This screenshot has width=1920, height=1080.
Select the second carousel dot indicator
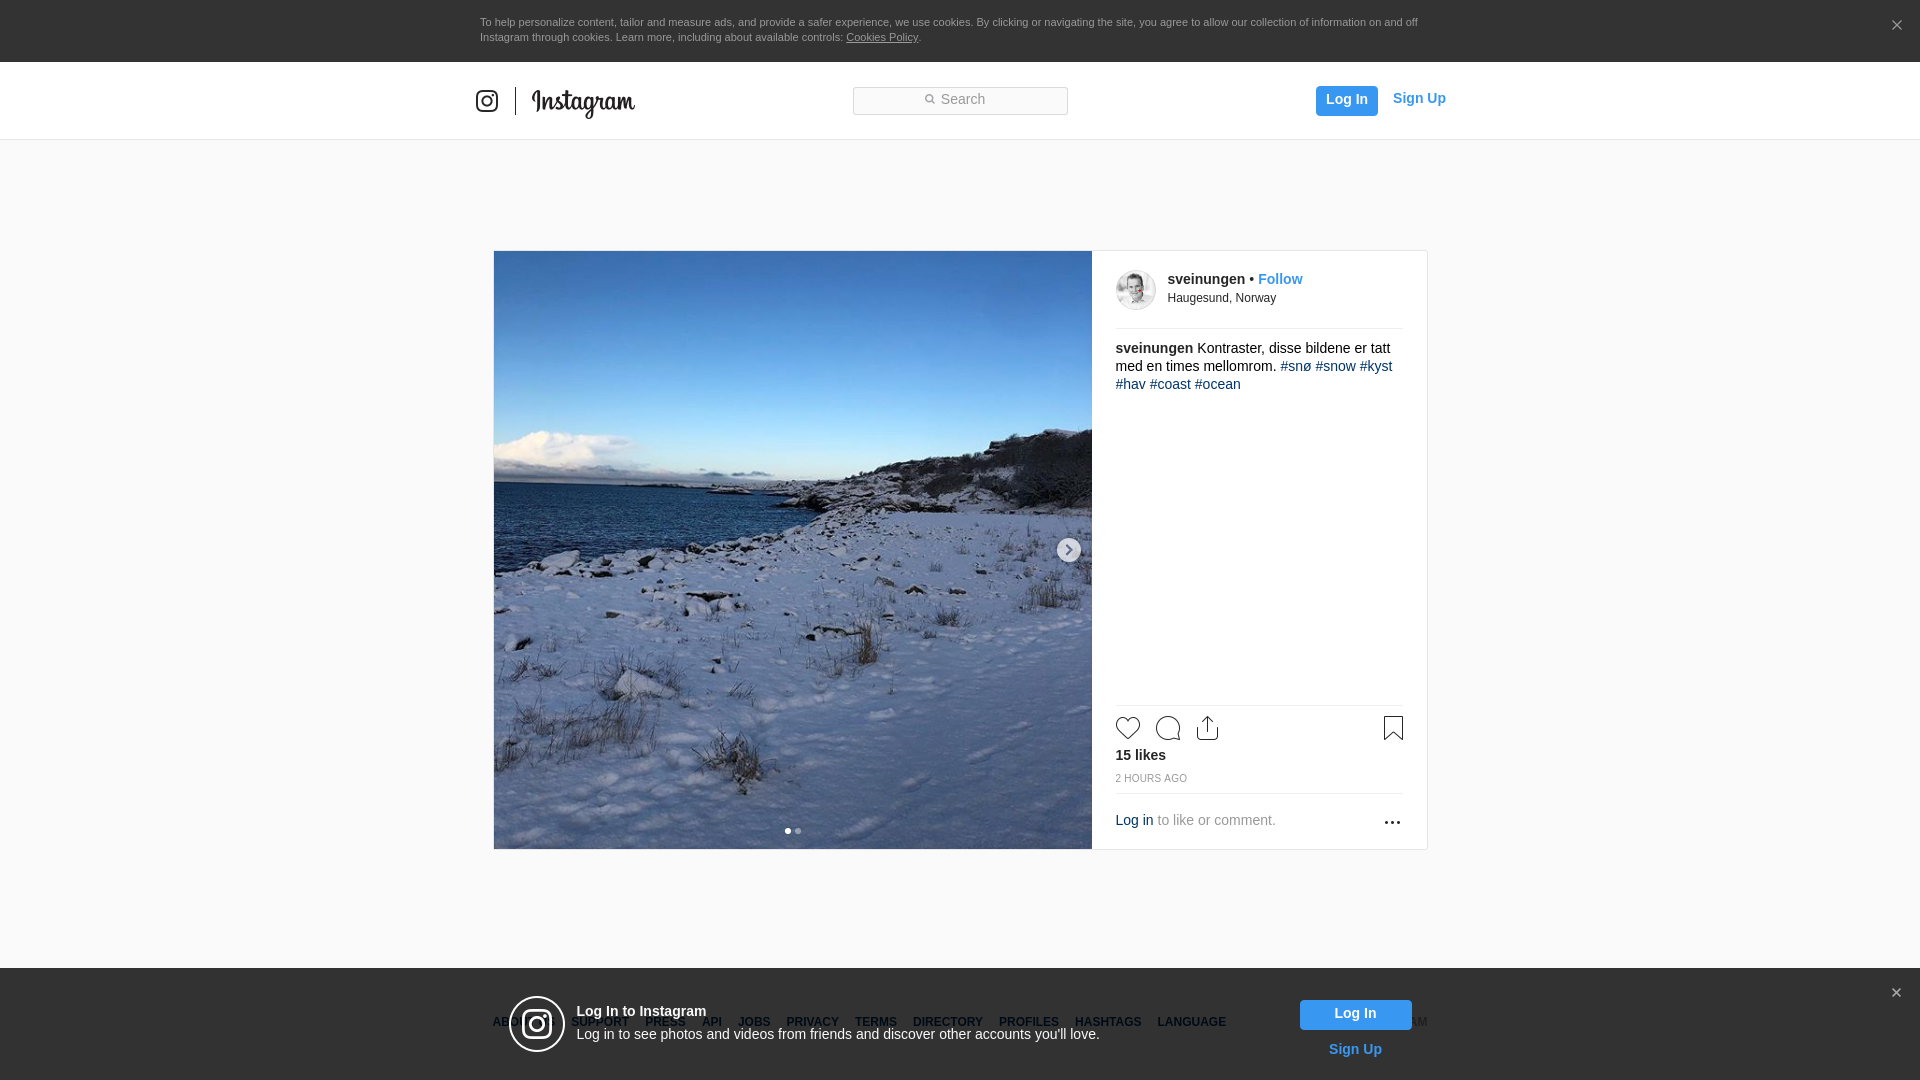click(798, 831)
